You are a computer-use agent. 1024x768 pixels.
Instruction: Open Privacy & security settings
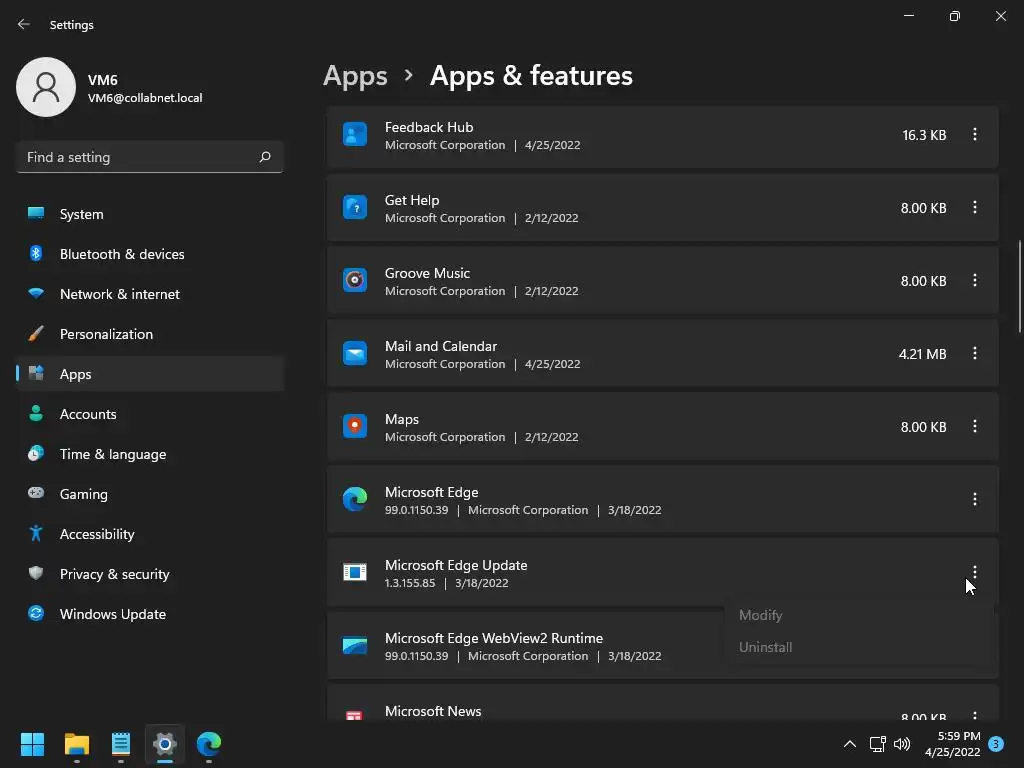(114, 574)
